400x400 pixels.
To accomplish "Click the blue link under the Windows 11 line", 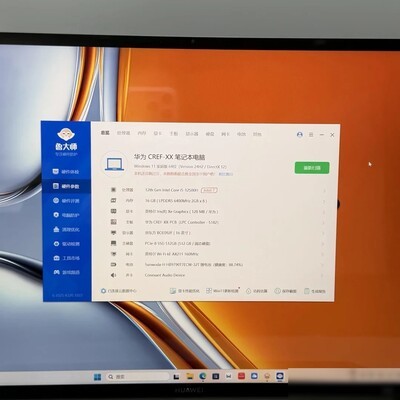I will point(226,174).
